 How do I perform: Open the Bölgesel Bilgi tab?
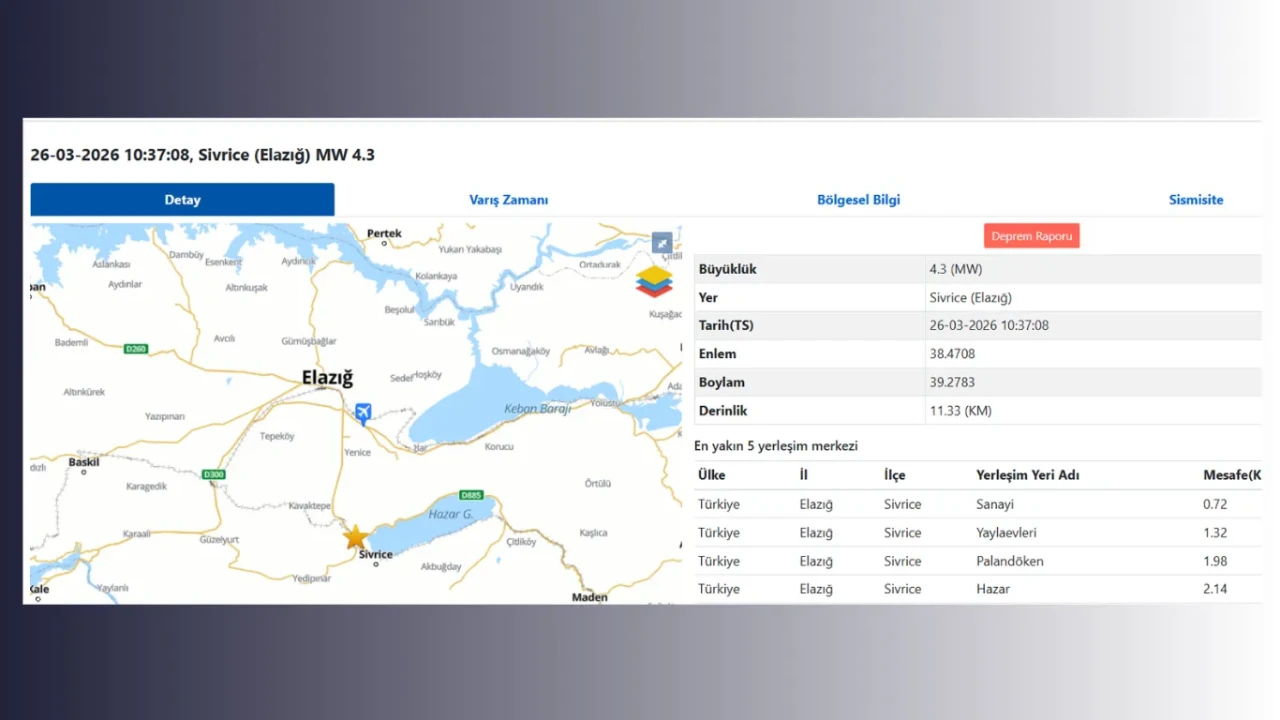coord(858,200)
